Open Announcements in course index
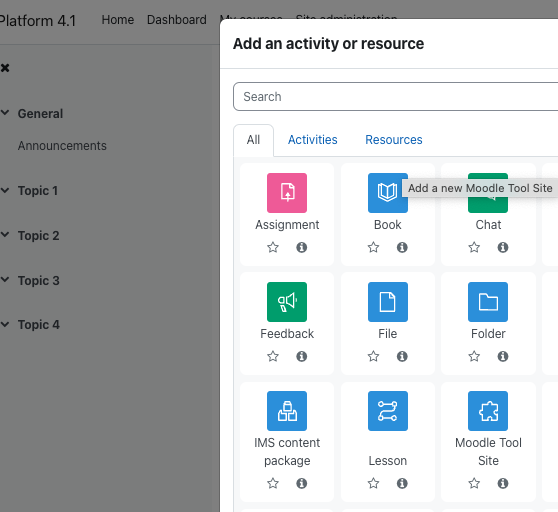 (x=62, y=146)
